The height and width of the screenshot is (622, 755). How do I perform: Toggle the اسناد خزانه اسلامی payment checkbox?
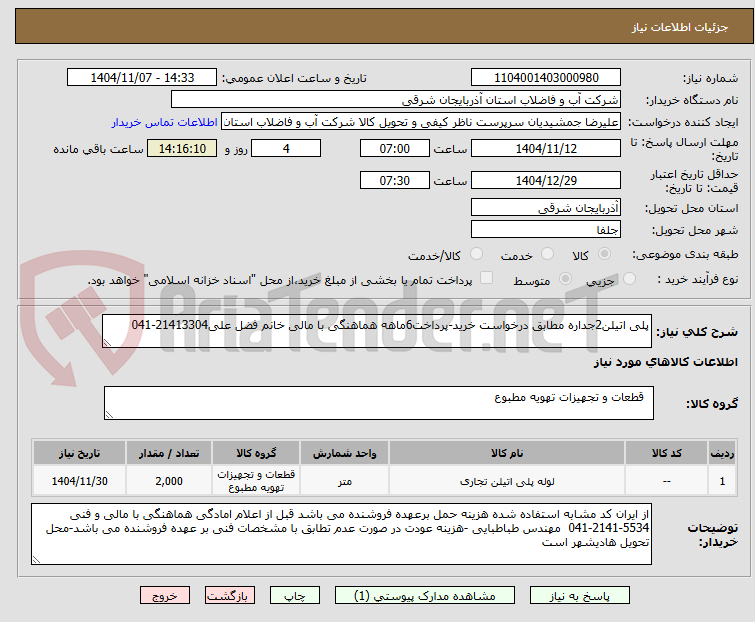pyautogui.click(x=487, y=278)
